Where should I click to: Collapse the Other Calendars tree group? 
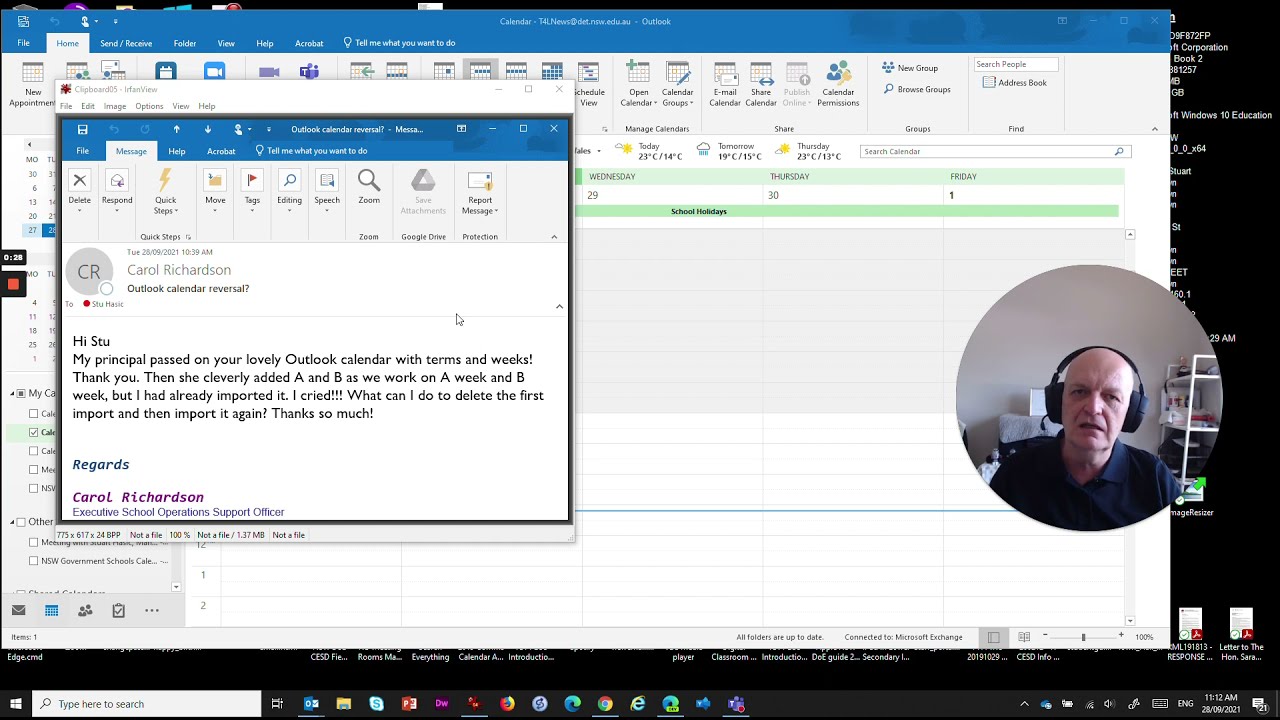tap(13, 522)
